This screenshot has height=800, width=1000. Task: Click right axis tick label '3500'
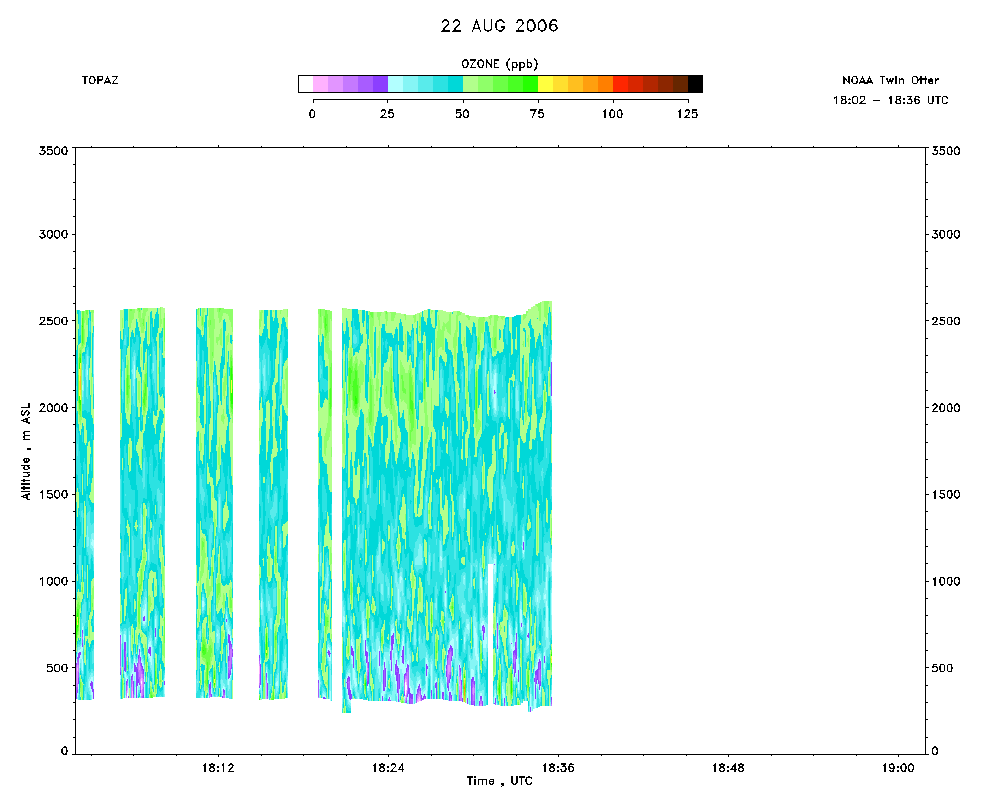(x=946, y=151)
